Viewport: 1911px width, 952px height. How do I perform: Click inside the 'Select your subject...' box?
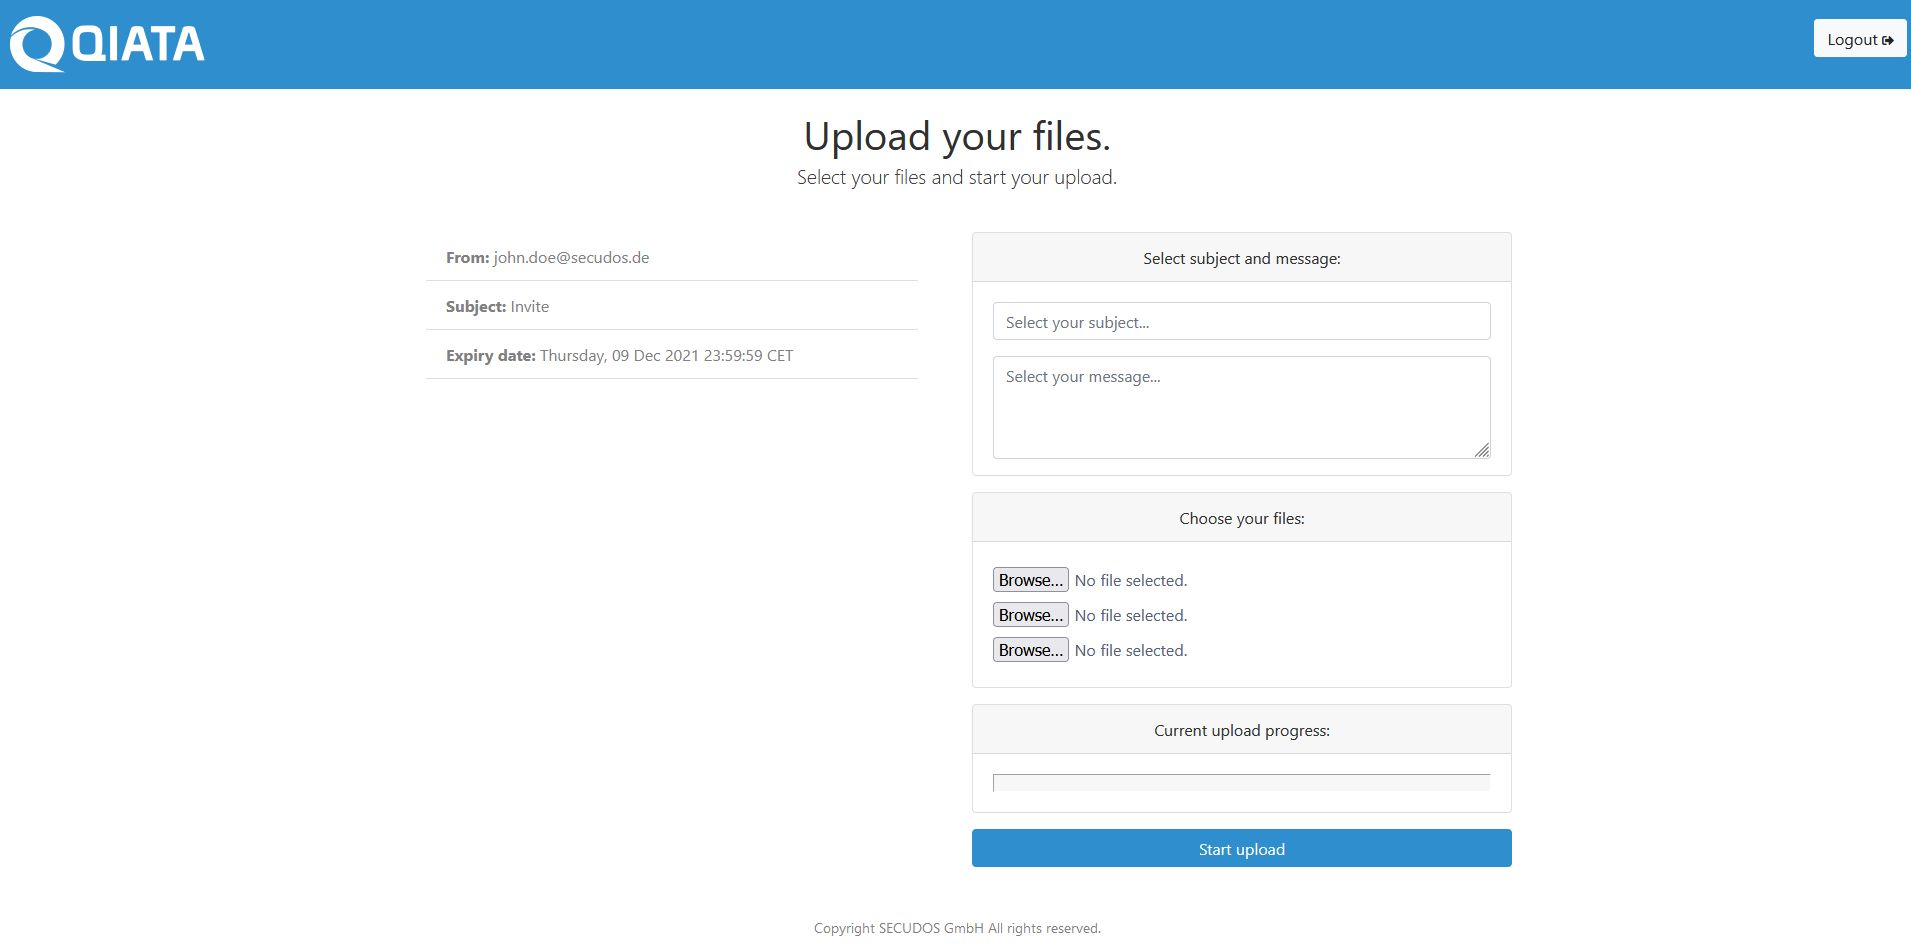pyautogui.click(x=1241, y=321)
